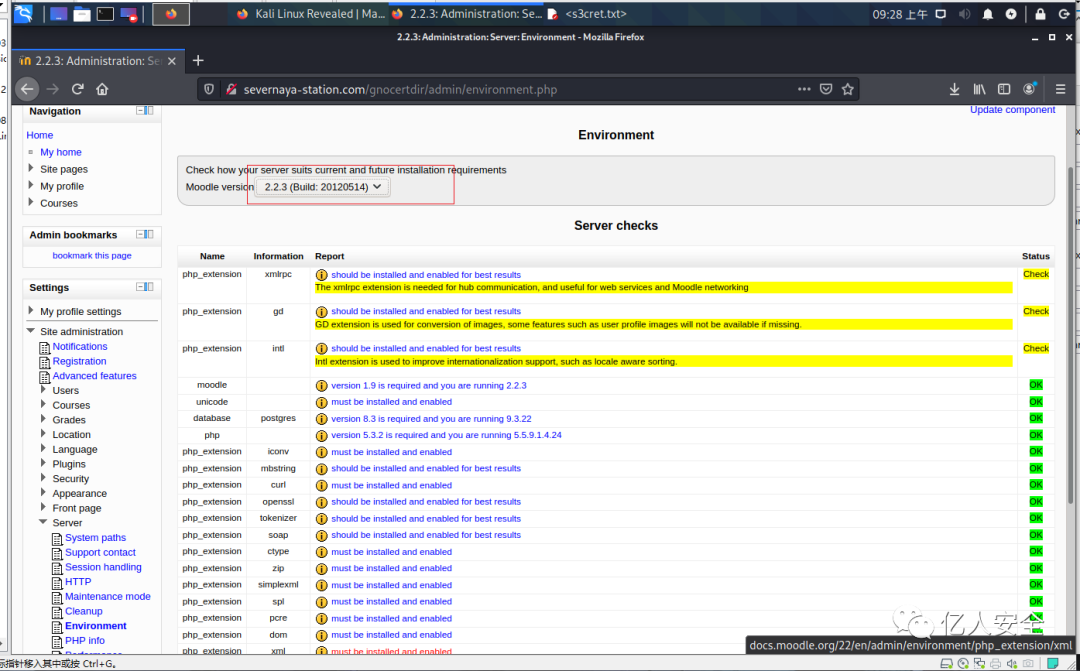Click the notifications bell in panel
The image size is (1080, 671).
pyautogui.click(x=988, y=14)
